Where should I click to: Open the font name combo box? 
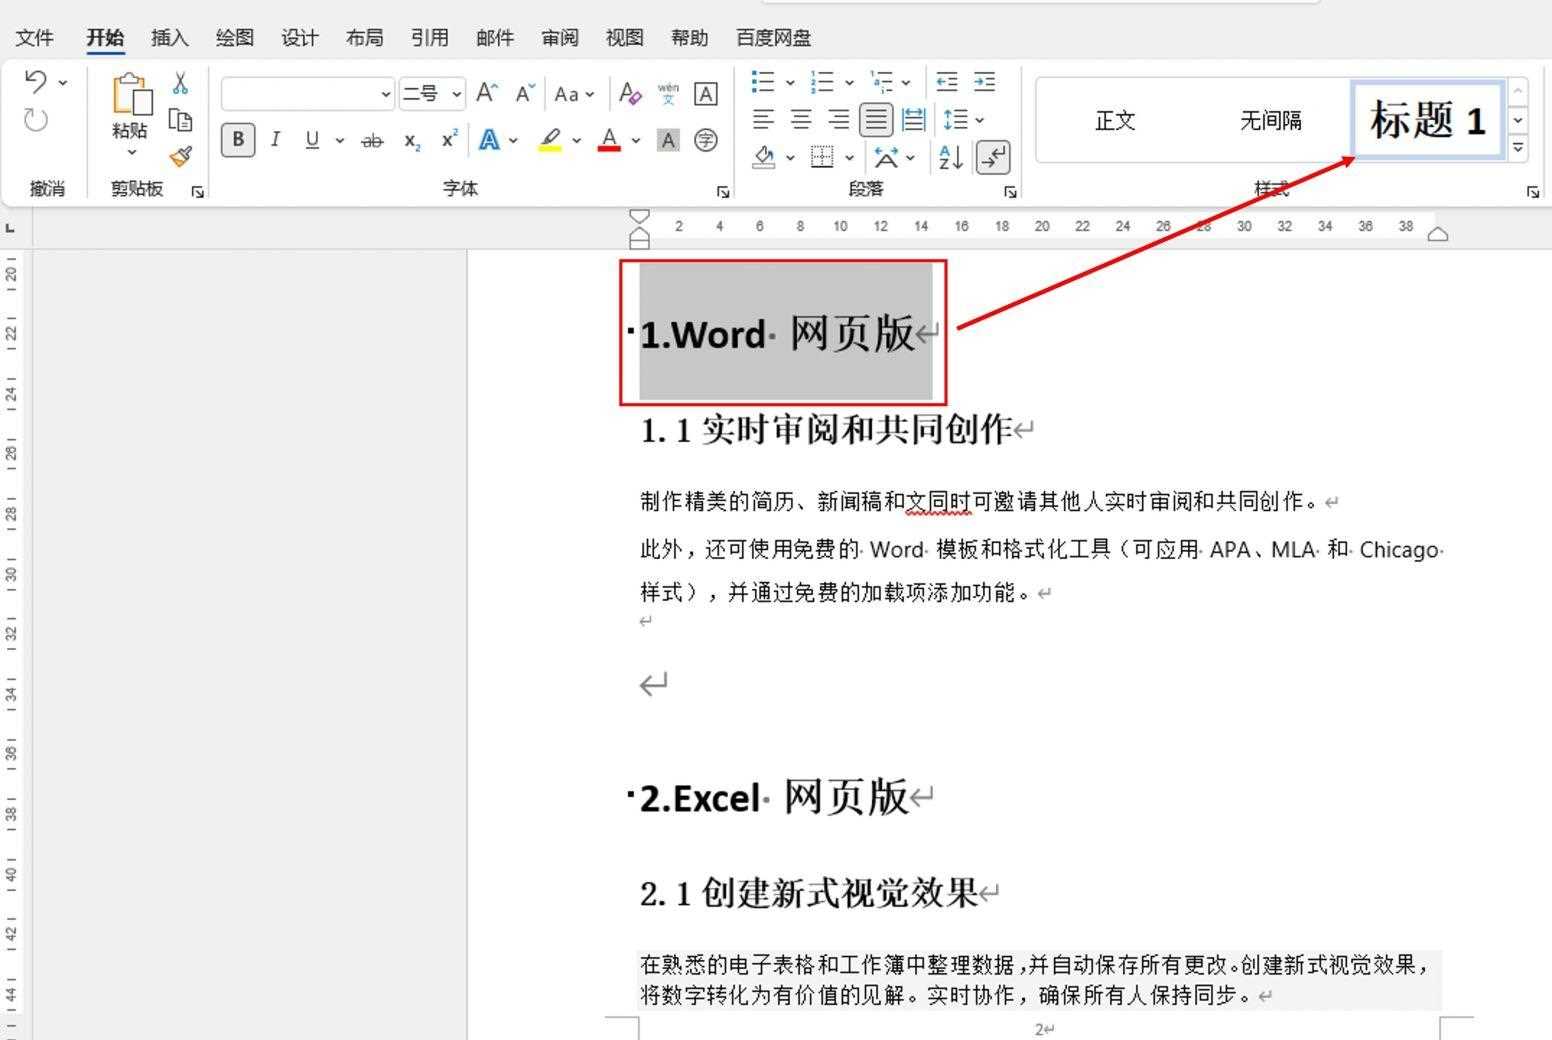pyautogui.click(x=385, y=94)
